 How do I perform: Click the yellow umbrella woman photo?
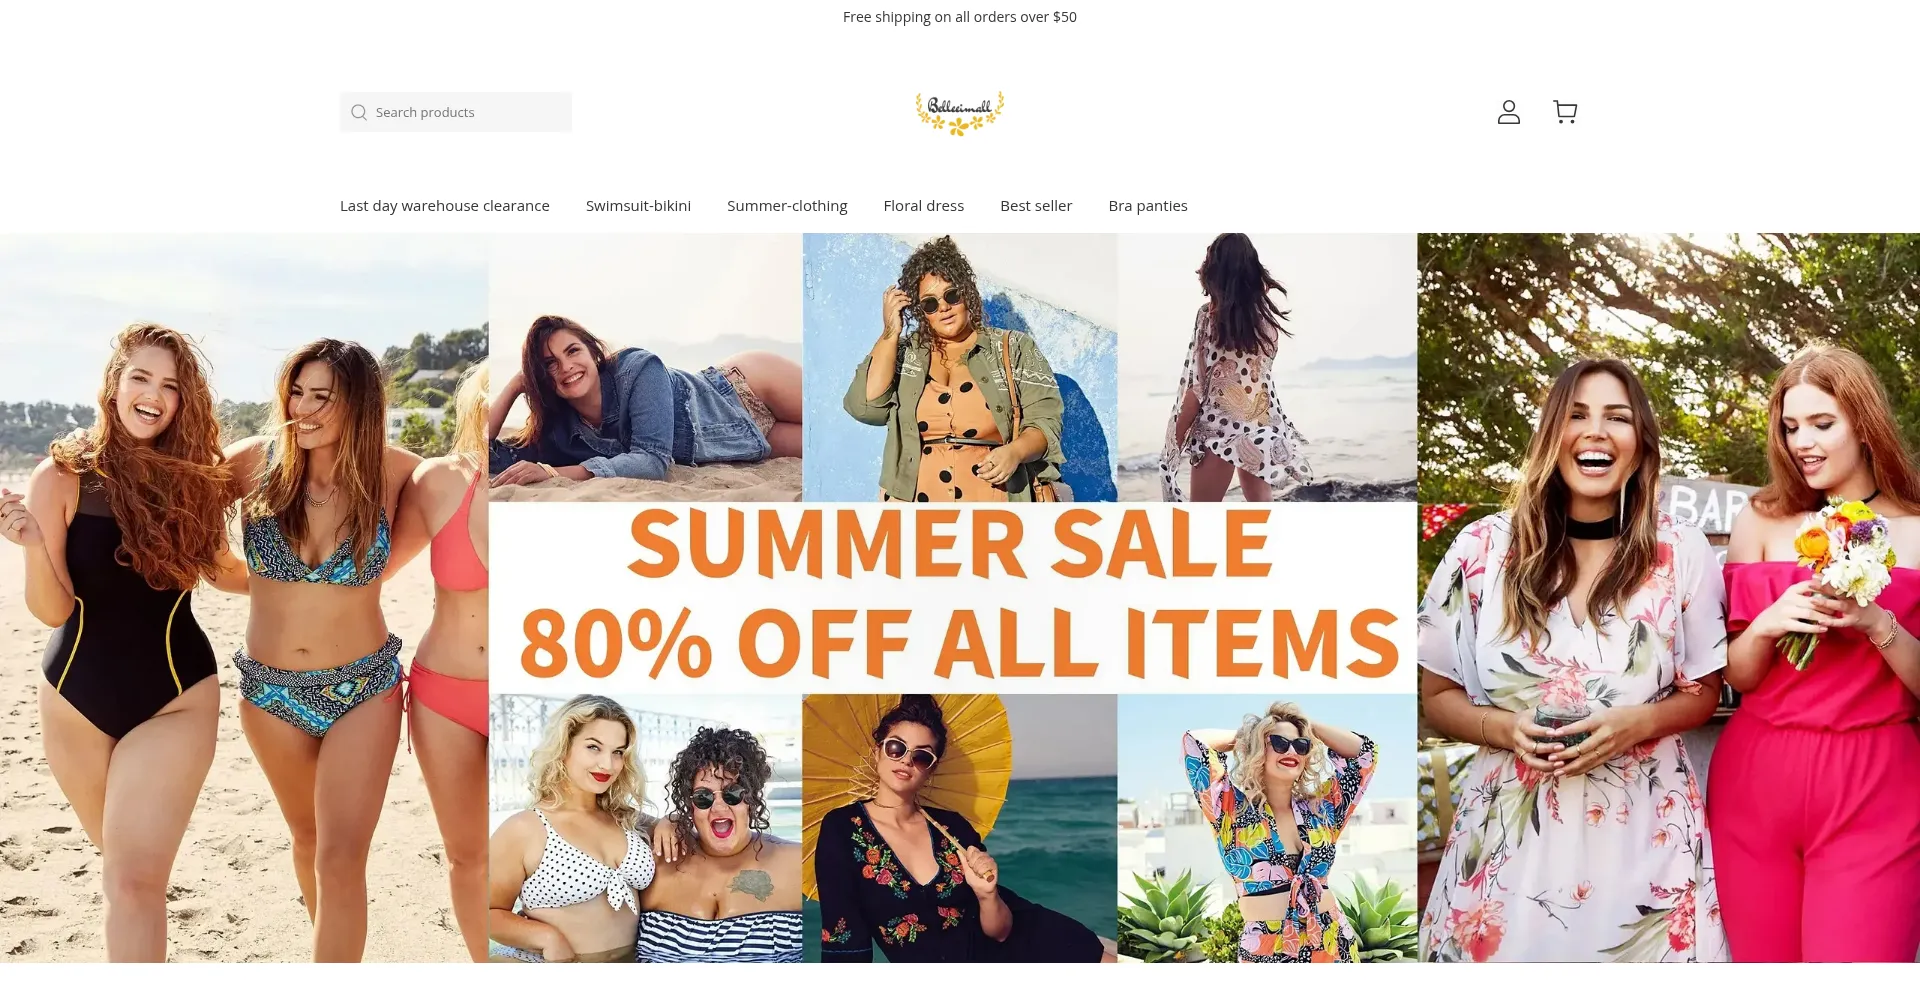point(960,828)
